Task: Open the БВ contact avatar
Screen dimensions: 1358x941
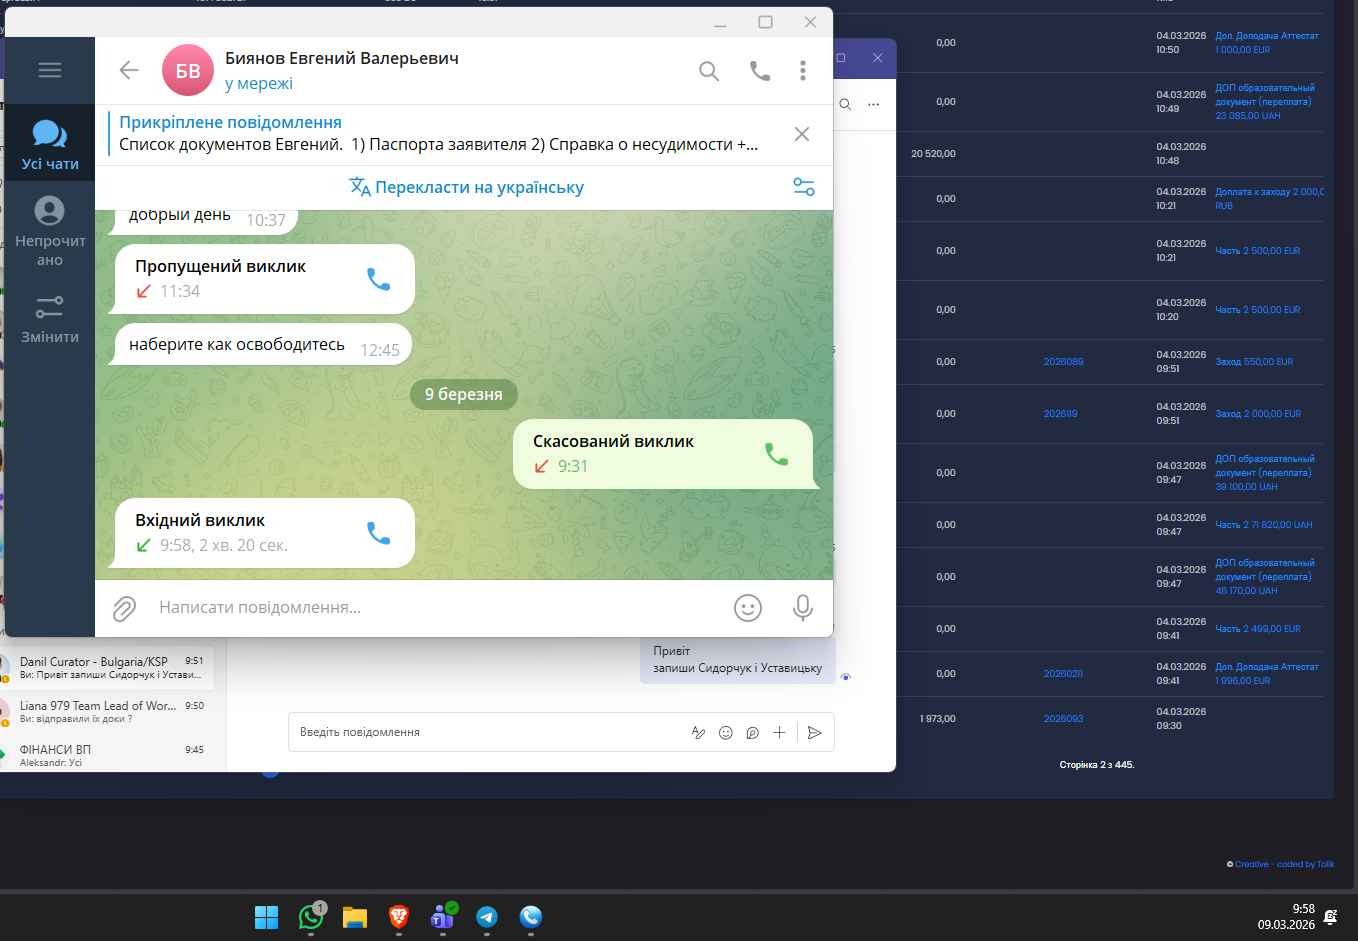Action: tap(188, 70)
